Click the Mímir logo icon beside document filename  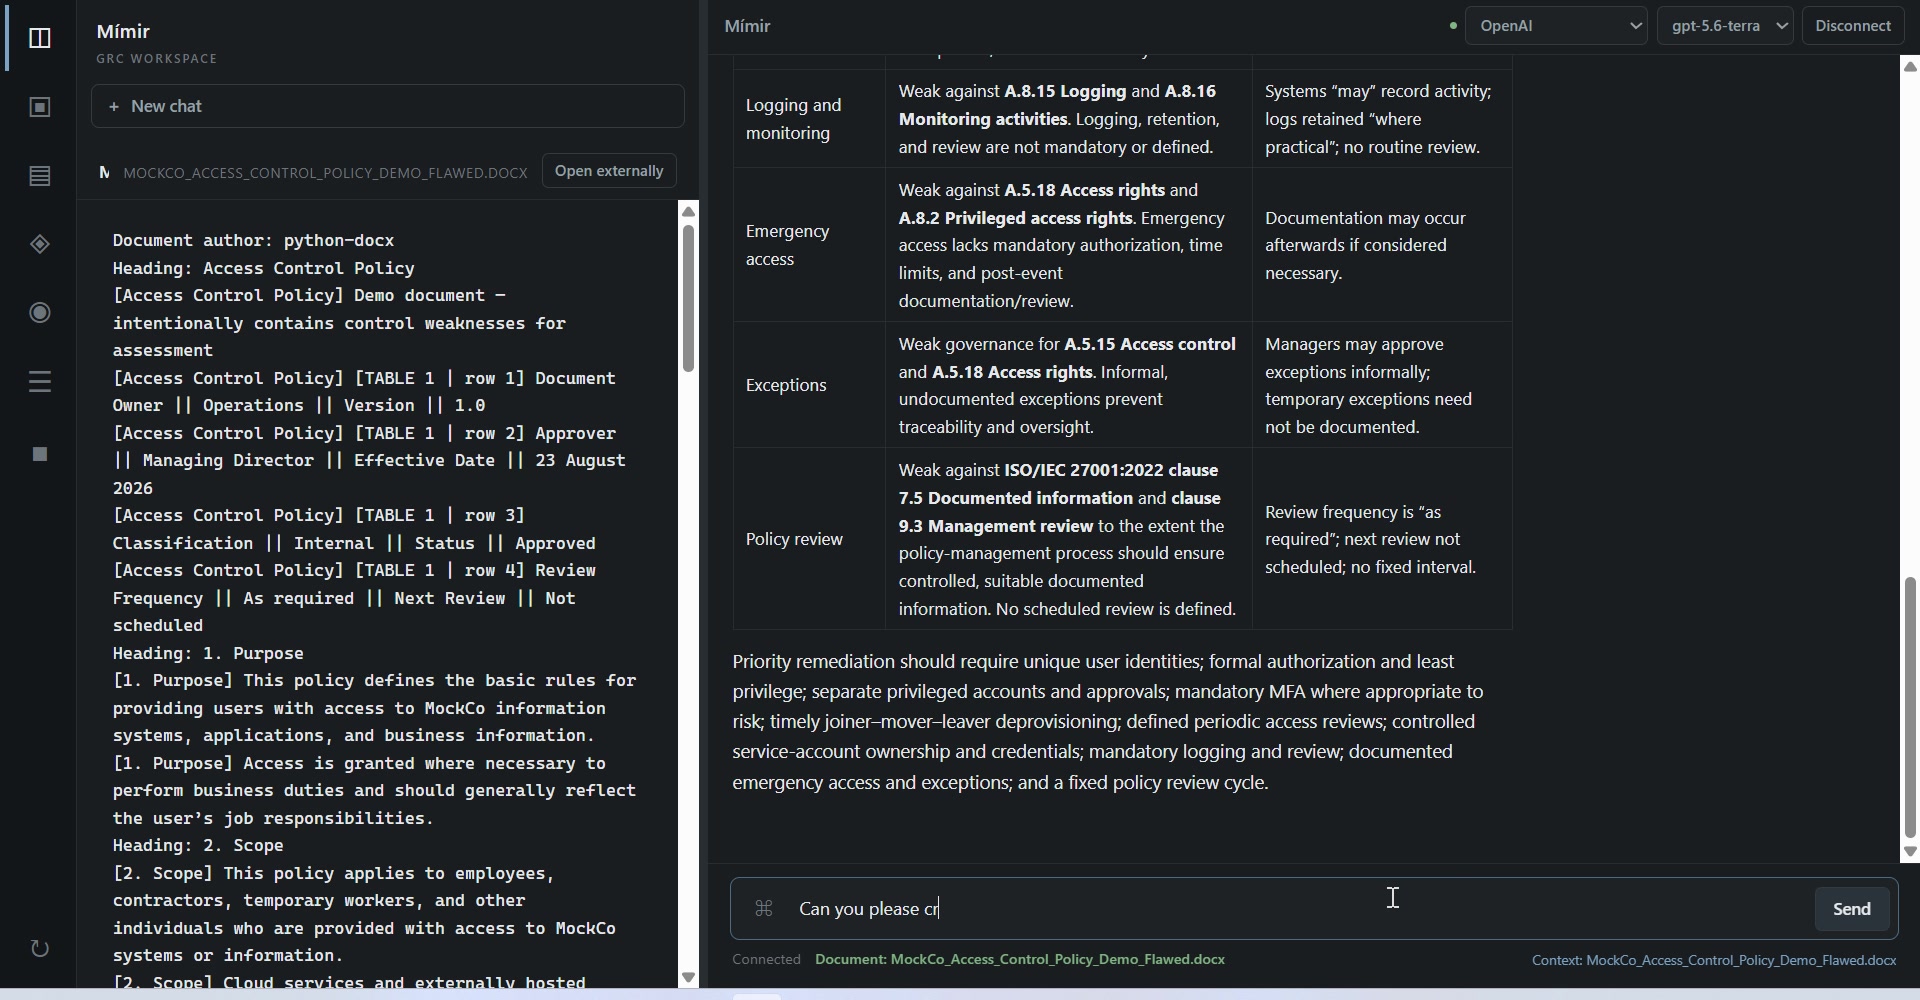tap(104, 172)
